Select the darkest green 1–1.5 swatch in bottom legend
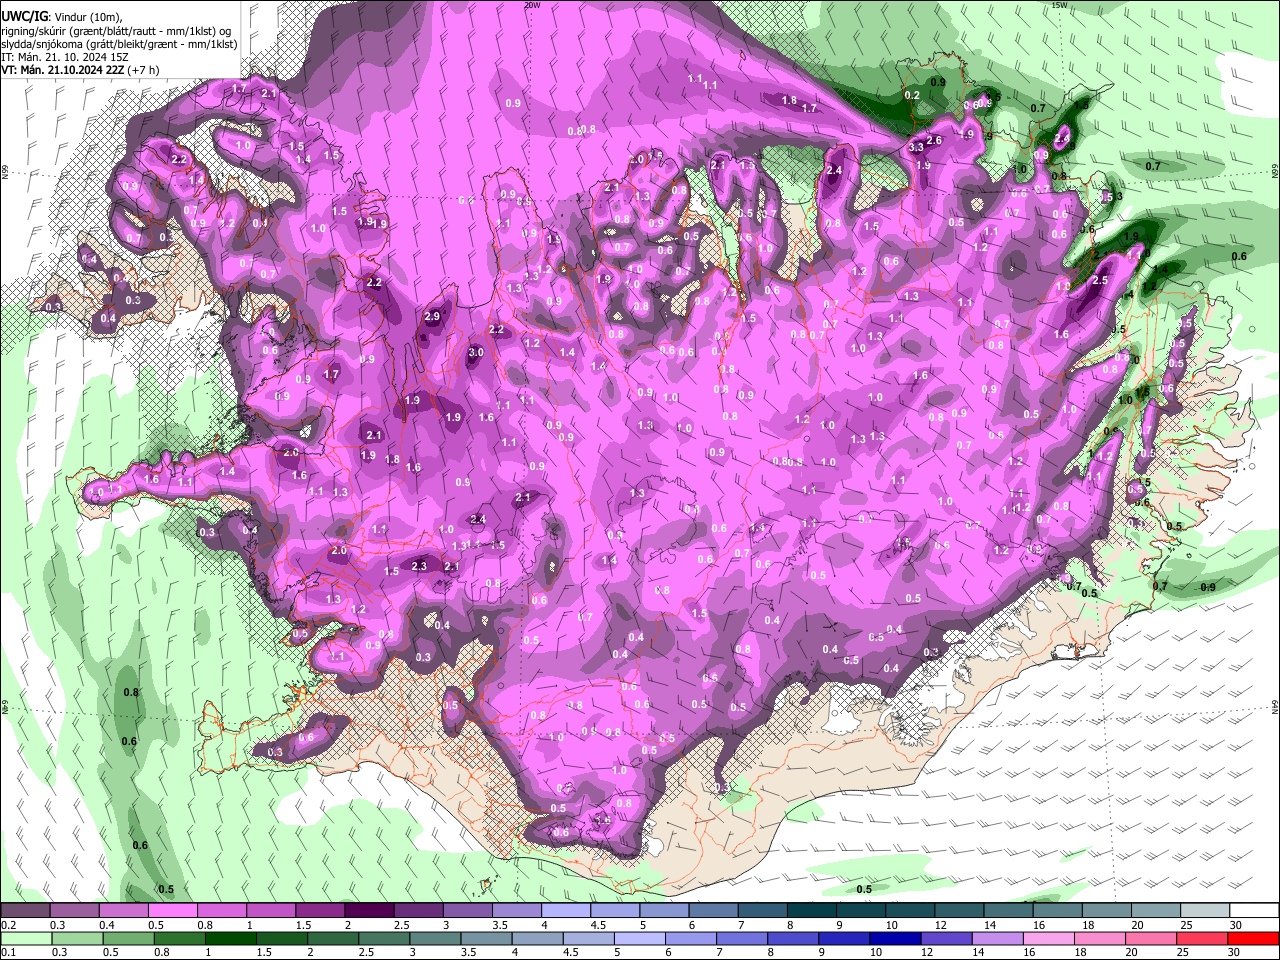1280x960 pixels. point(231,938)
